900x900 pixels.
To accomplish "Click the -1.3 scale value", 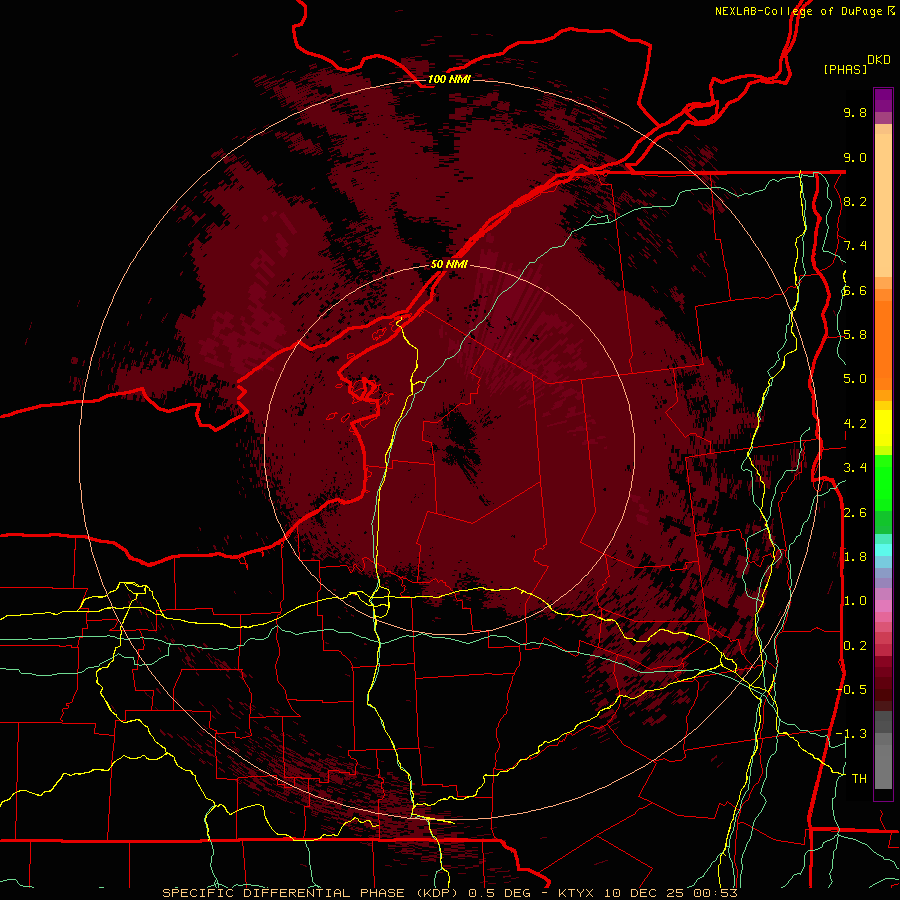I will pos(852,734).
